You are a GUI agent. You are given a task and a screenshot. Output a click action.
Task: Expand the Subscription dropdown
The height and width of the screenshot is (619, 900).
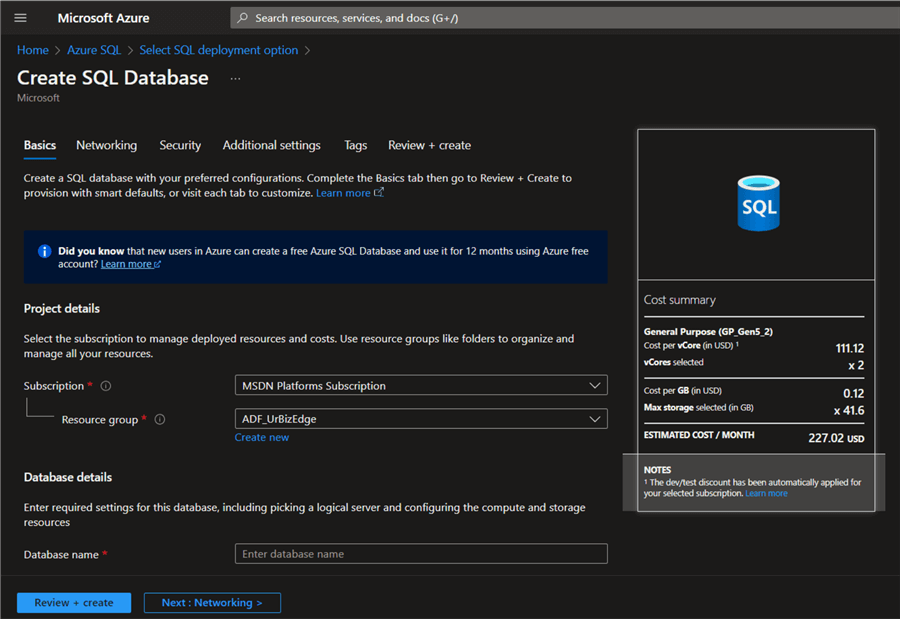click(420, 385)
